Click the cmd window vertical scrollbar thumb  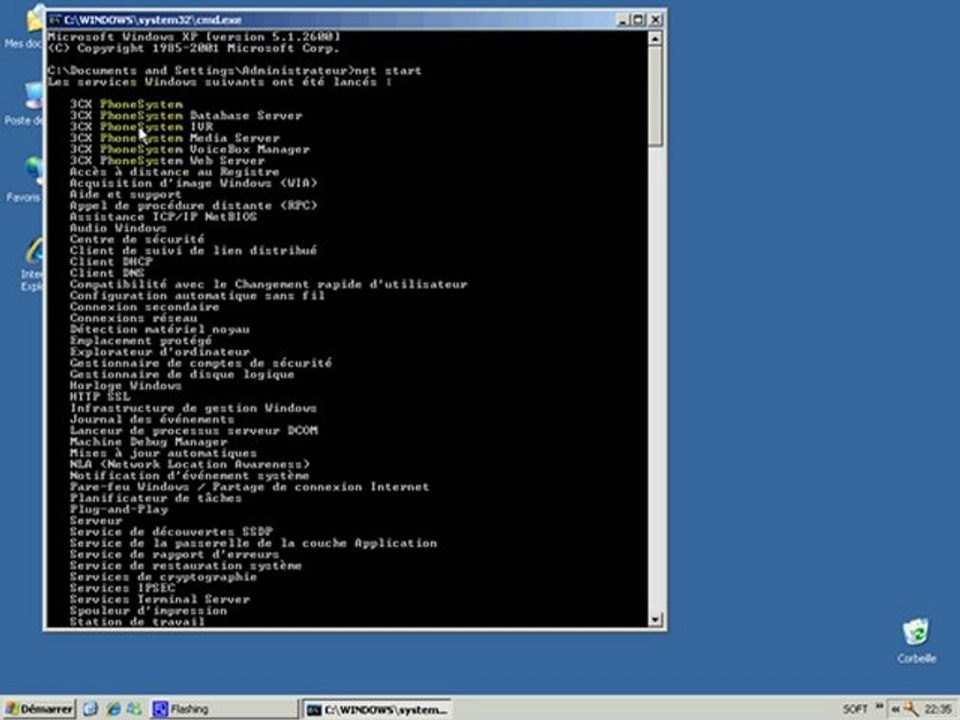tap(655, 97)
